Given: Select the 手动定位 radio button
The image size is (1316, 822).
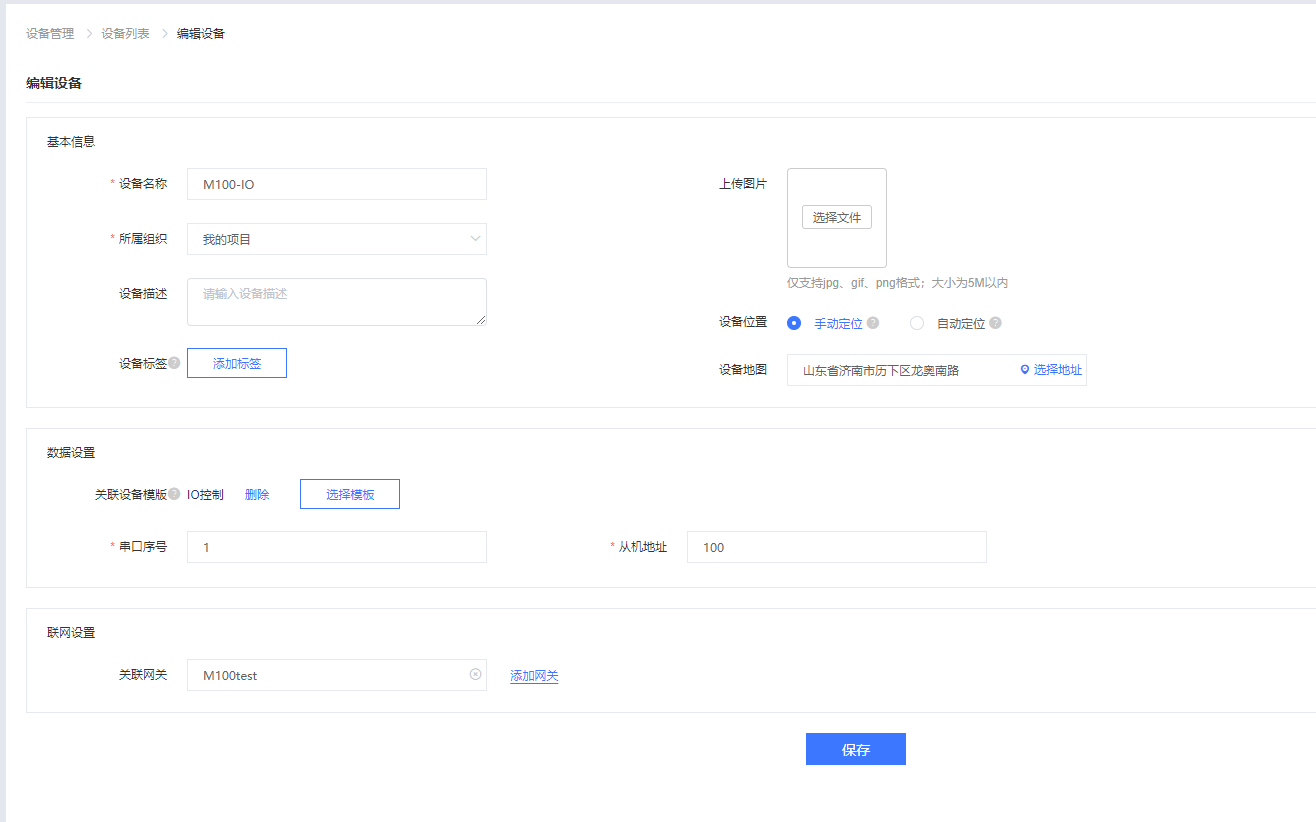Looking at the screenshot, I should click(794, 323).
